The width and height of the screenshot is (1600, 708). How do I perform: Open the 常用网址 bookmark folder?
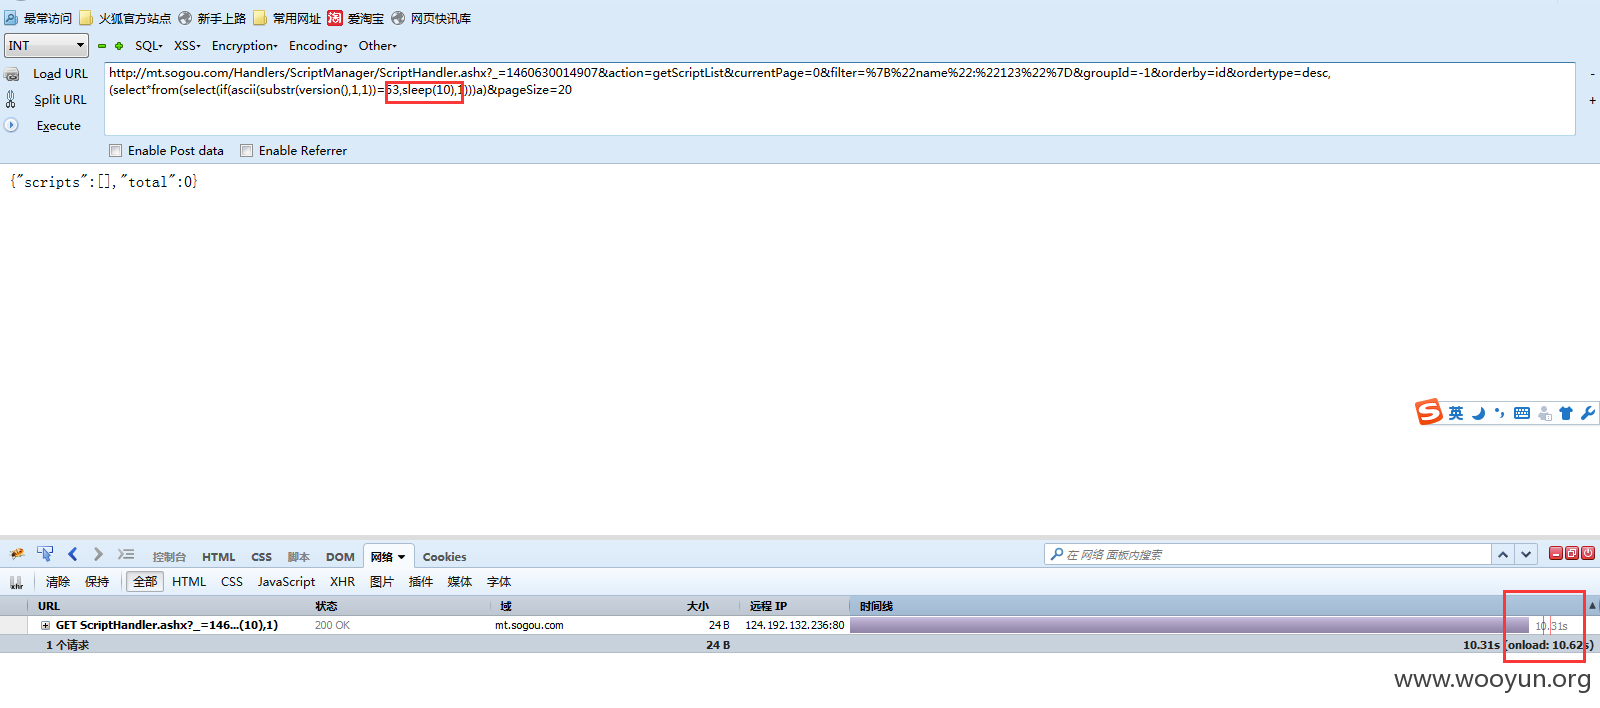point(287,18)
